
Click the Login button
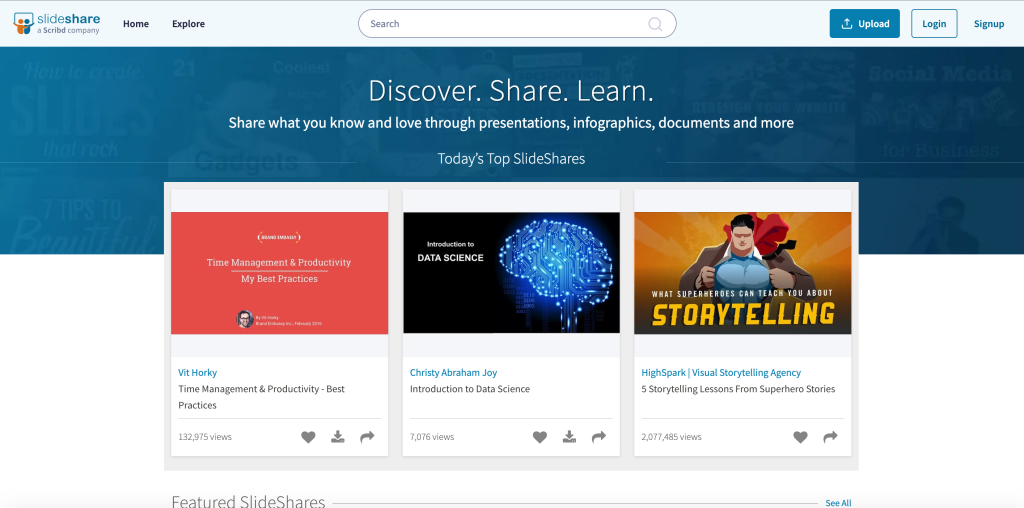(934, 24)
